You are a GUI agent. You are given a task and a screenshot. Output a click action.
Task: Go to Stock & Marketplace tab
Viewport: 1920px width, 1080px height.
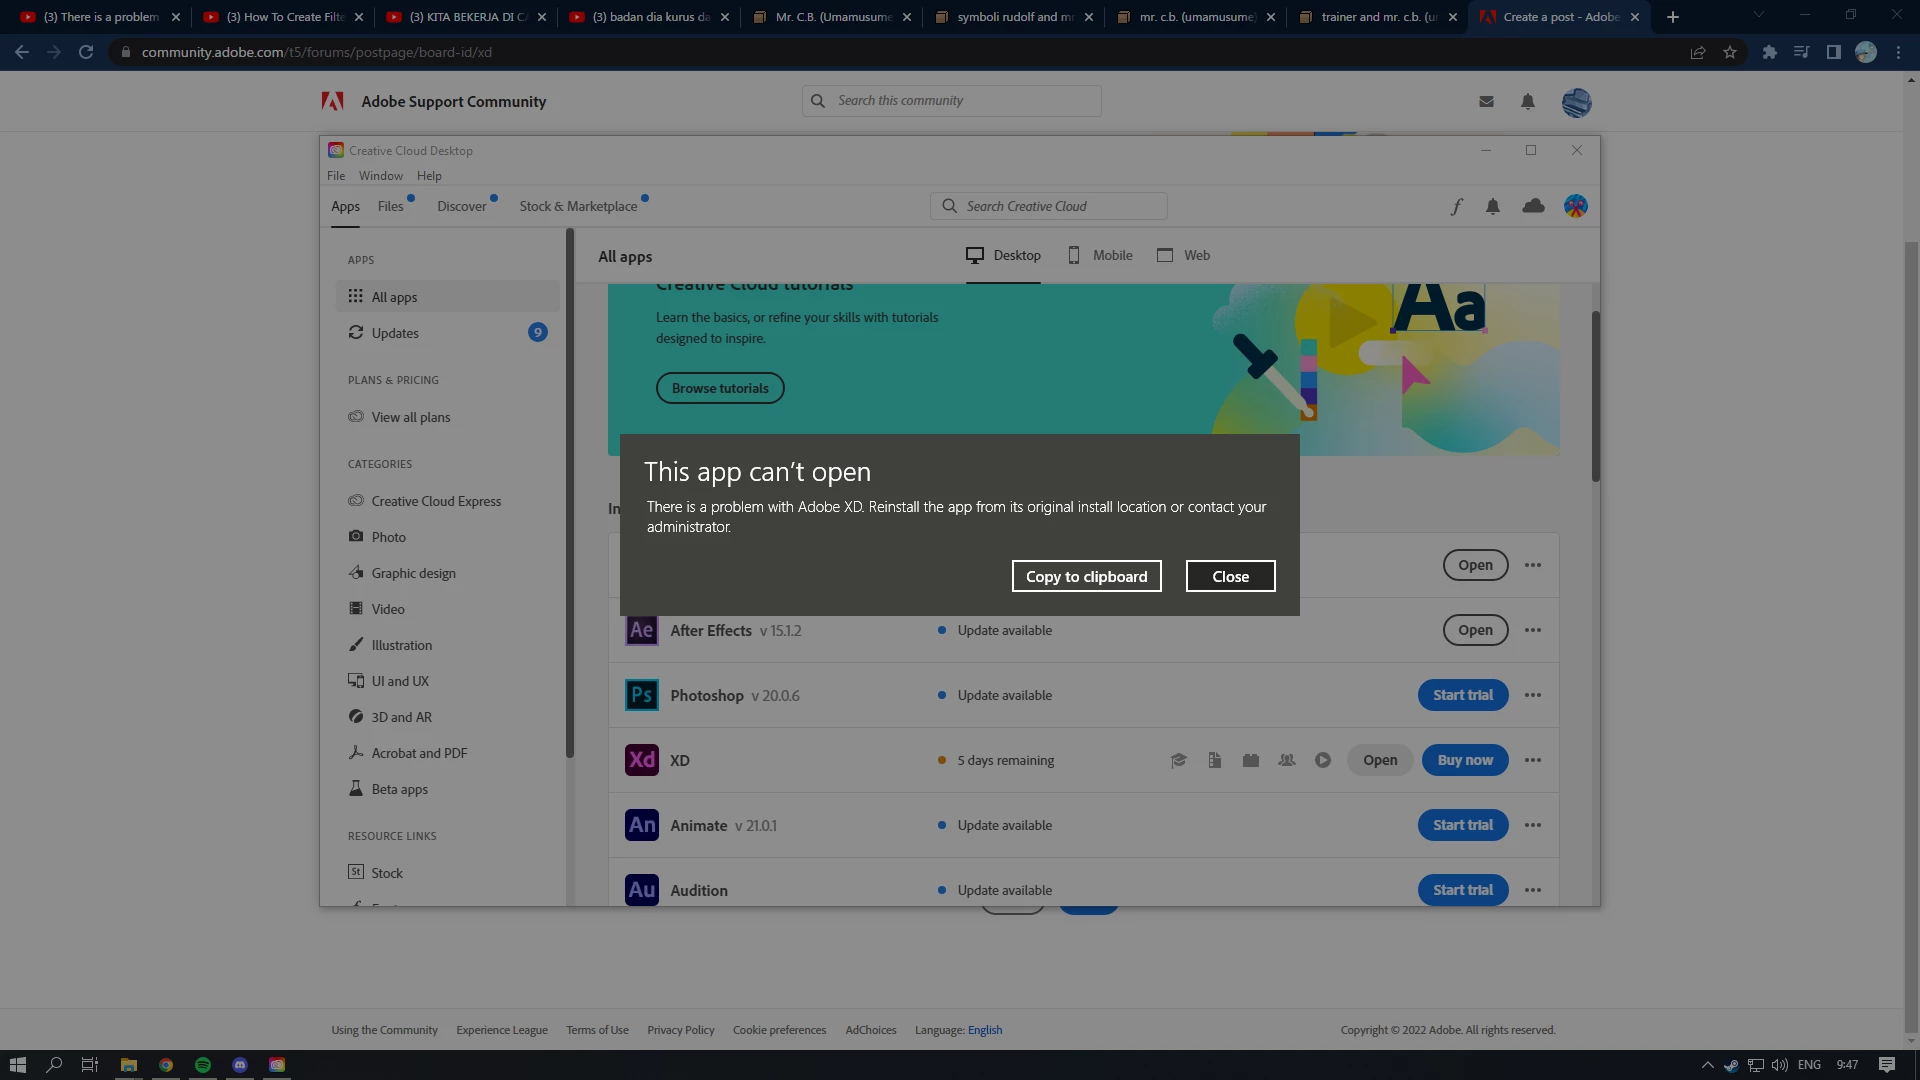click(x=578, y=206)
